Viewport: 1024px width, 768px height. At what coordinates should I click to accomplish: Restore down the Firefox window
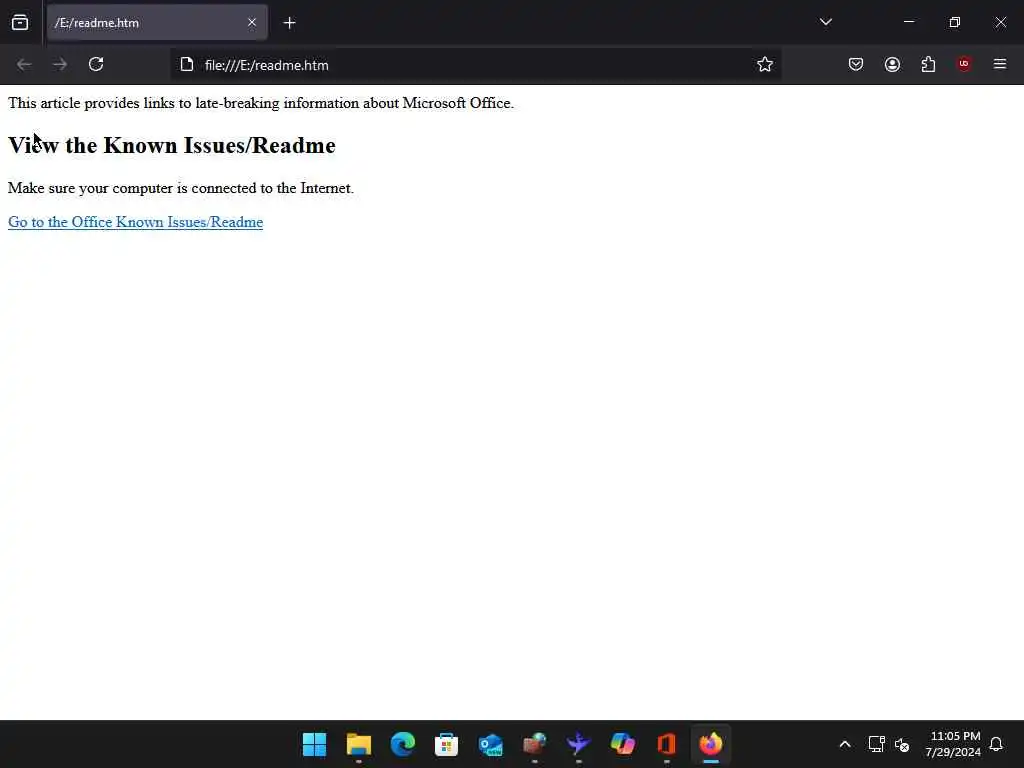pyautogui.click(x=954, y=22)
